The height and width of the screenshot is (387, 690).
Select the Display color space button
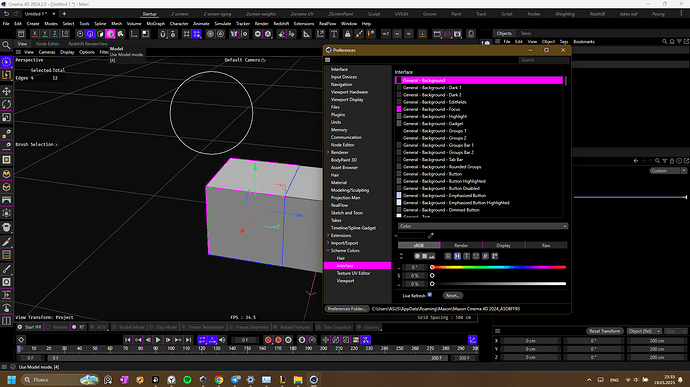click(503, 245)
